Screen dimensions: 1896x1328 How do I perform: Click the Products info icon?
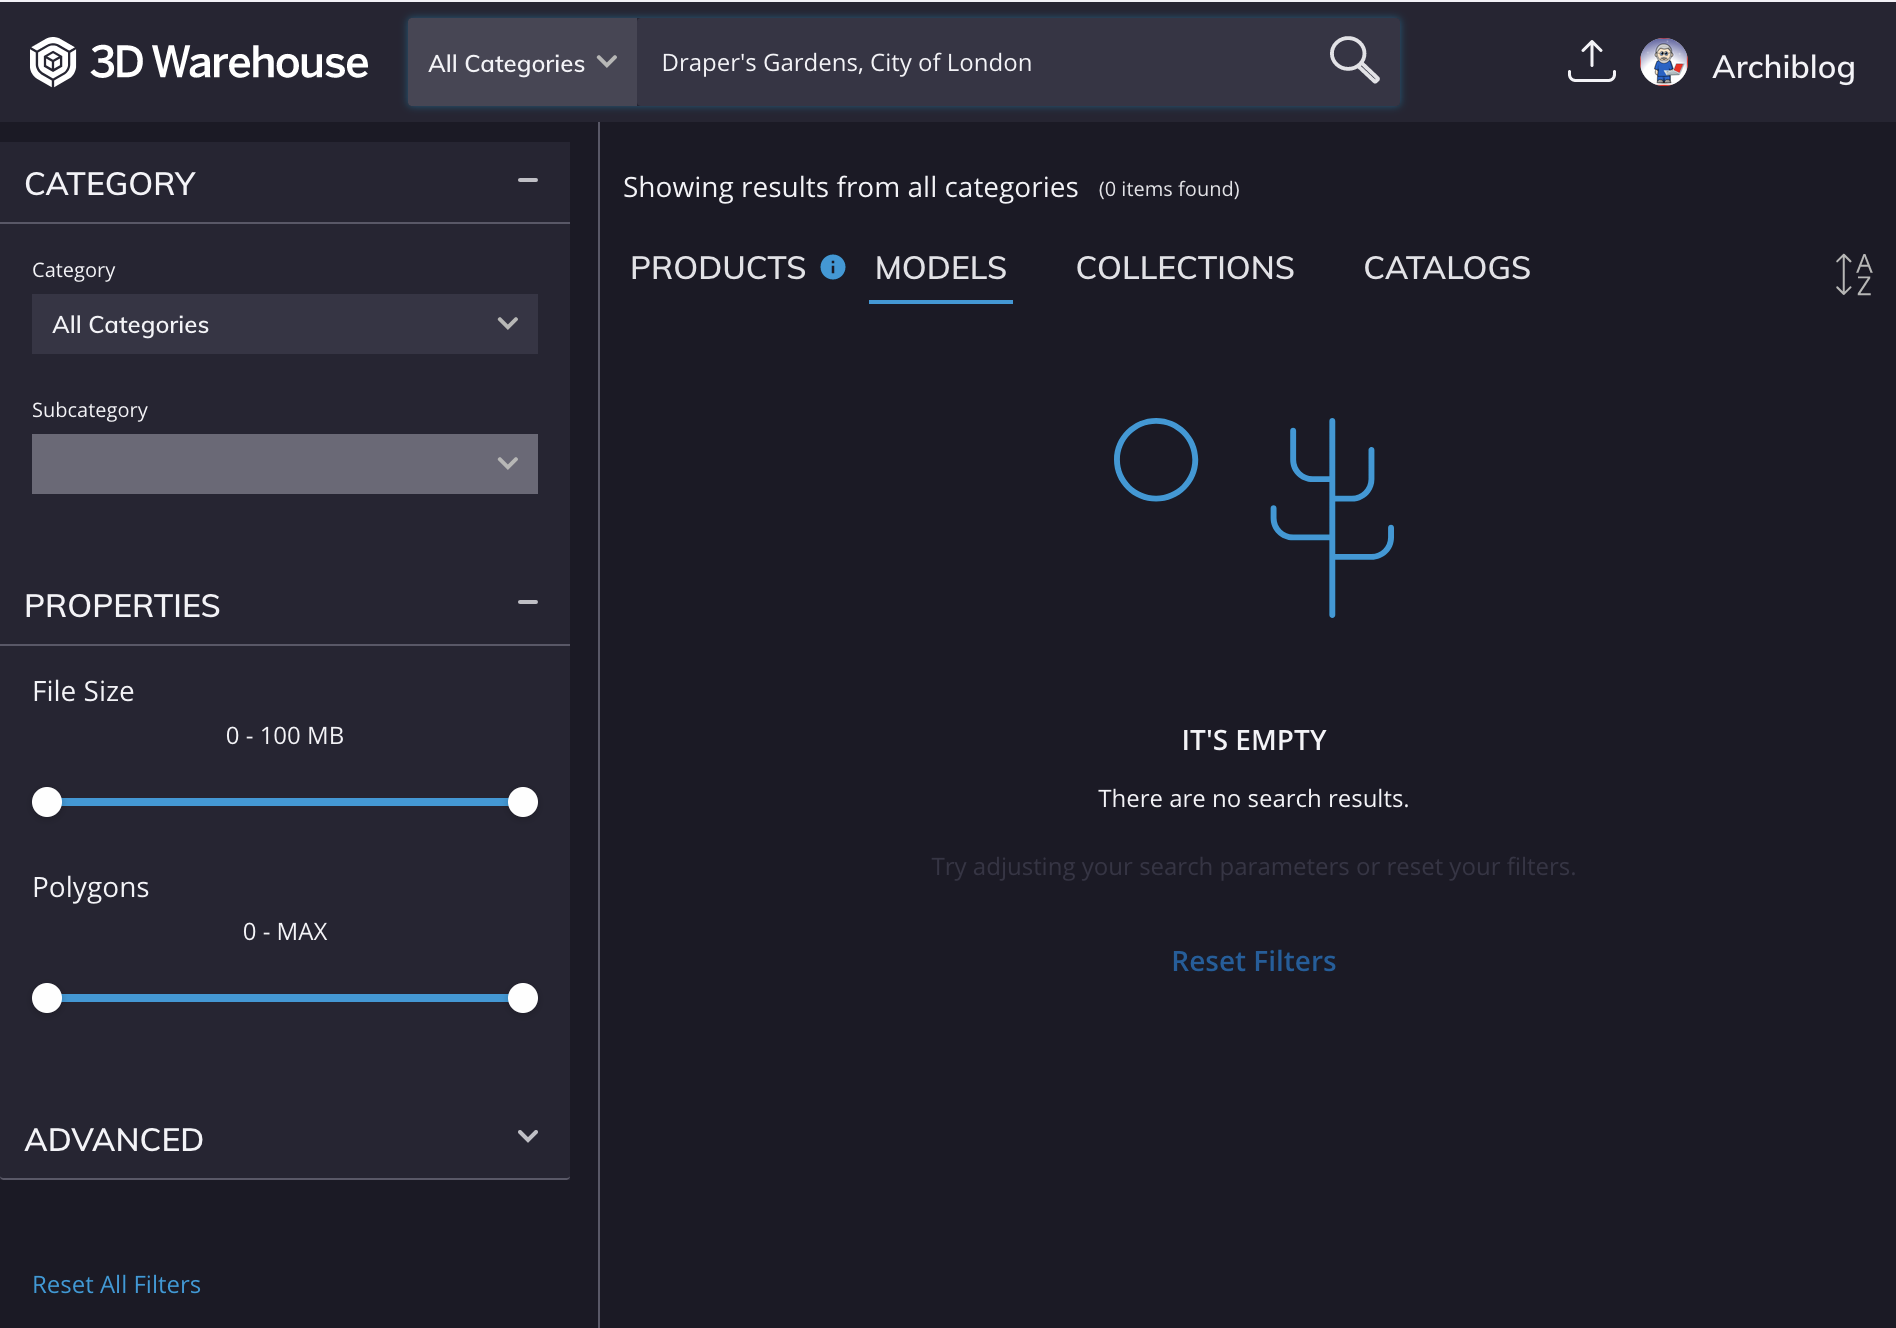pyautogui.click(x=833, y=267)
